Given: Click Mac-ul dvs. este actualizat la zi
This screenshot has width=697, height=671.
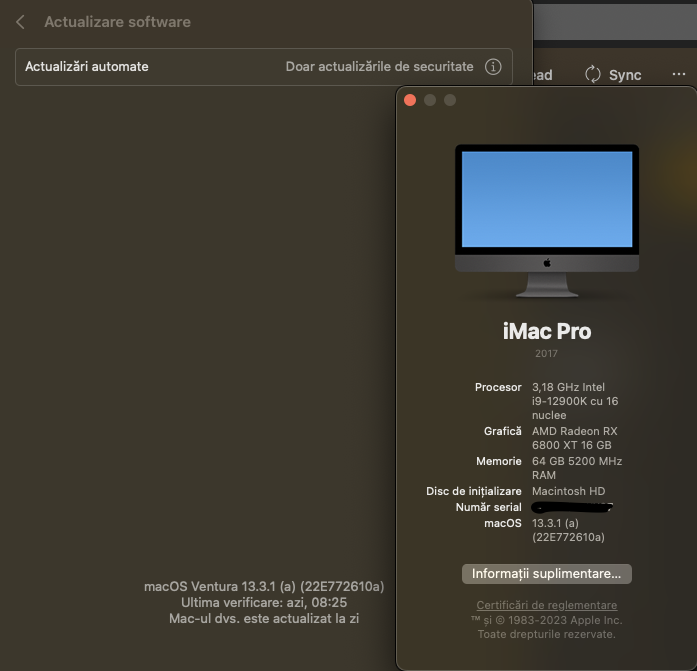Looking at the screenshot, I should (x=264, y=619).
